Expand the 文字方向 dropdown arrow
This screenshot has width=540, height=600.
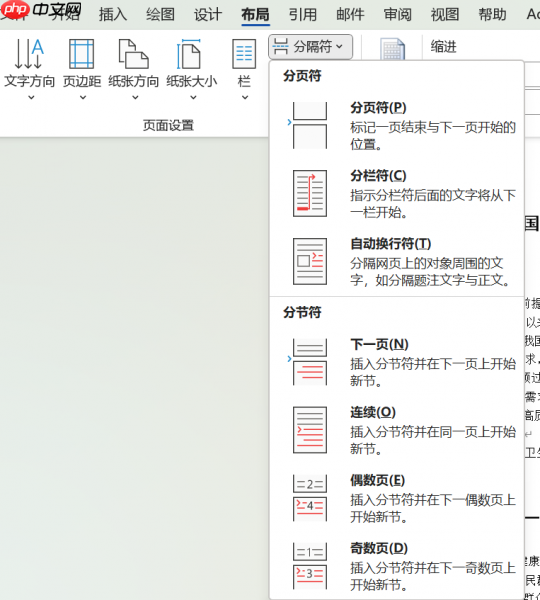(x=31, y=98)
